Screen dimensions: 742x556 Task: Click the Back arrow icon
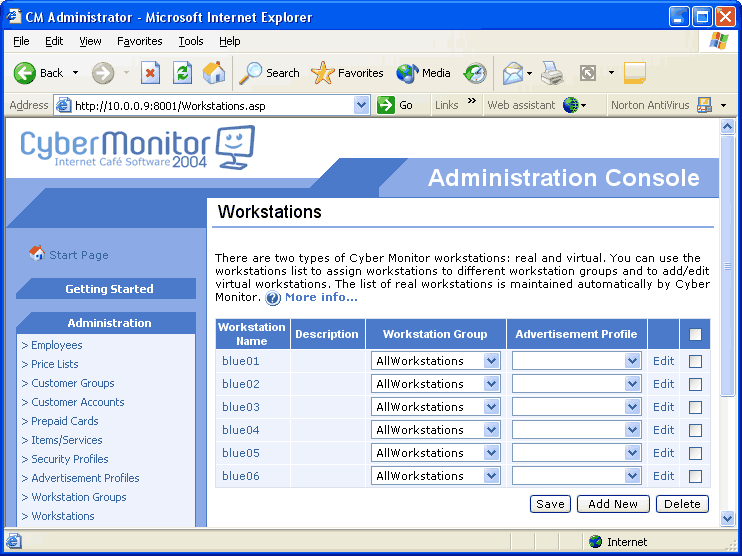pyautogui.click(x=25, y=73)
